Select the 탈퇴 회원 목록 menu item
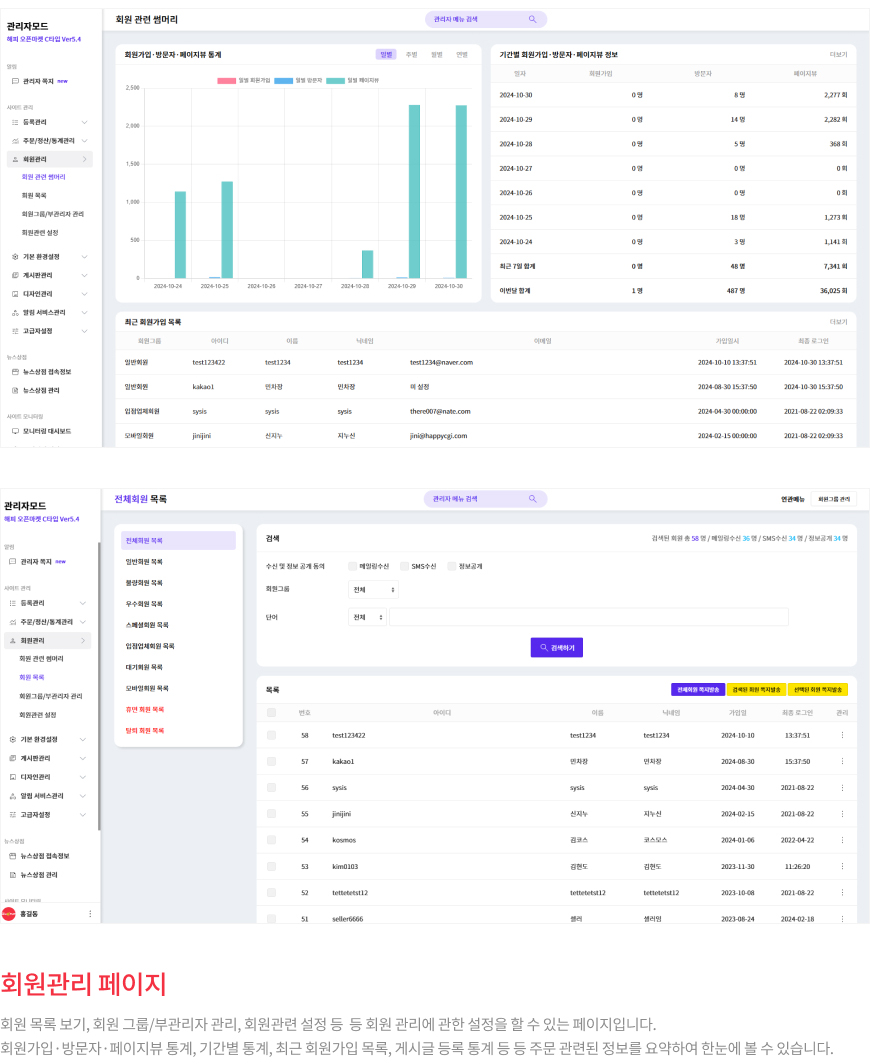 (x=145, y=730)
